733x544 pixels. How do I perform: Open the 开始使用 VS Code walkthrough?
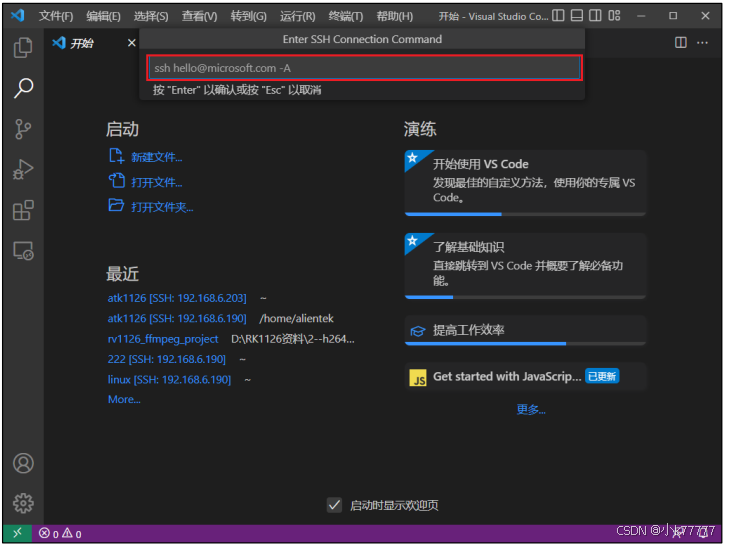pyautogui.click(x=525, y=183)
